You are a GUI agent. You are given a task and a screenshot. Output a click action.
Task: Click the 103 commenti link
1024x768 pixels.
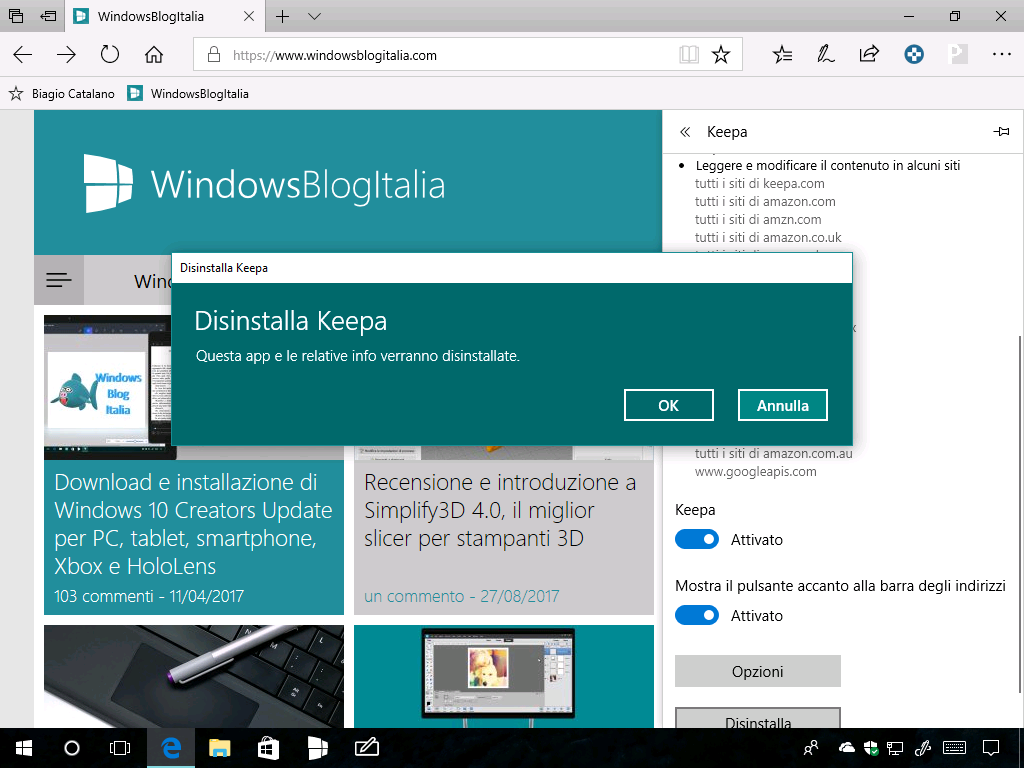click(x=103, y=596)
